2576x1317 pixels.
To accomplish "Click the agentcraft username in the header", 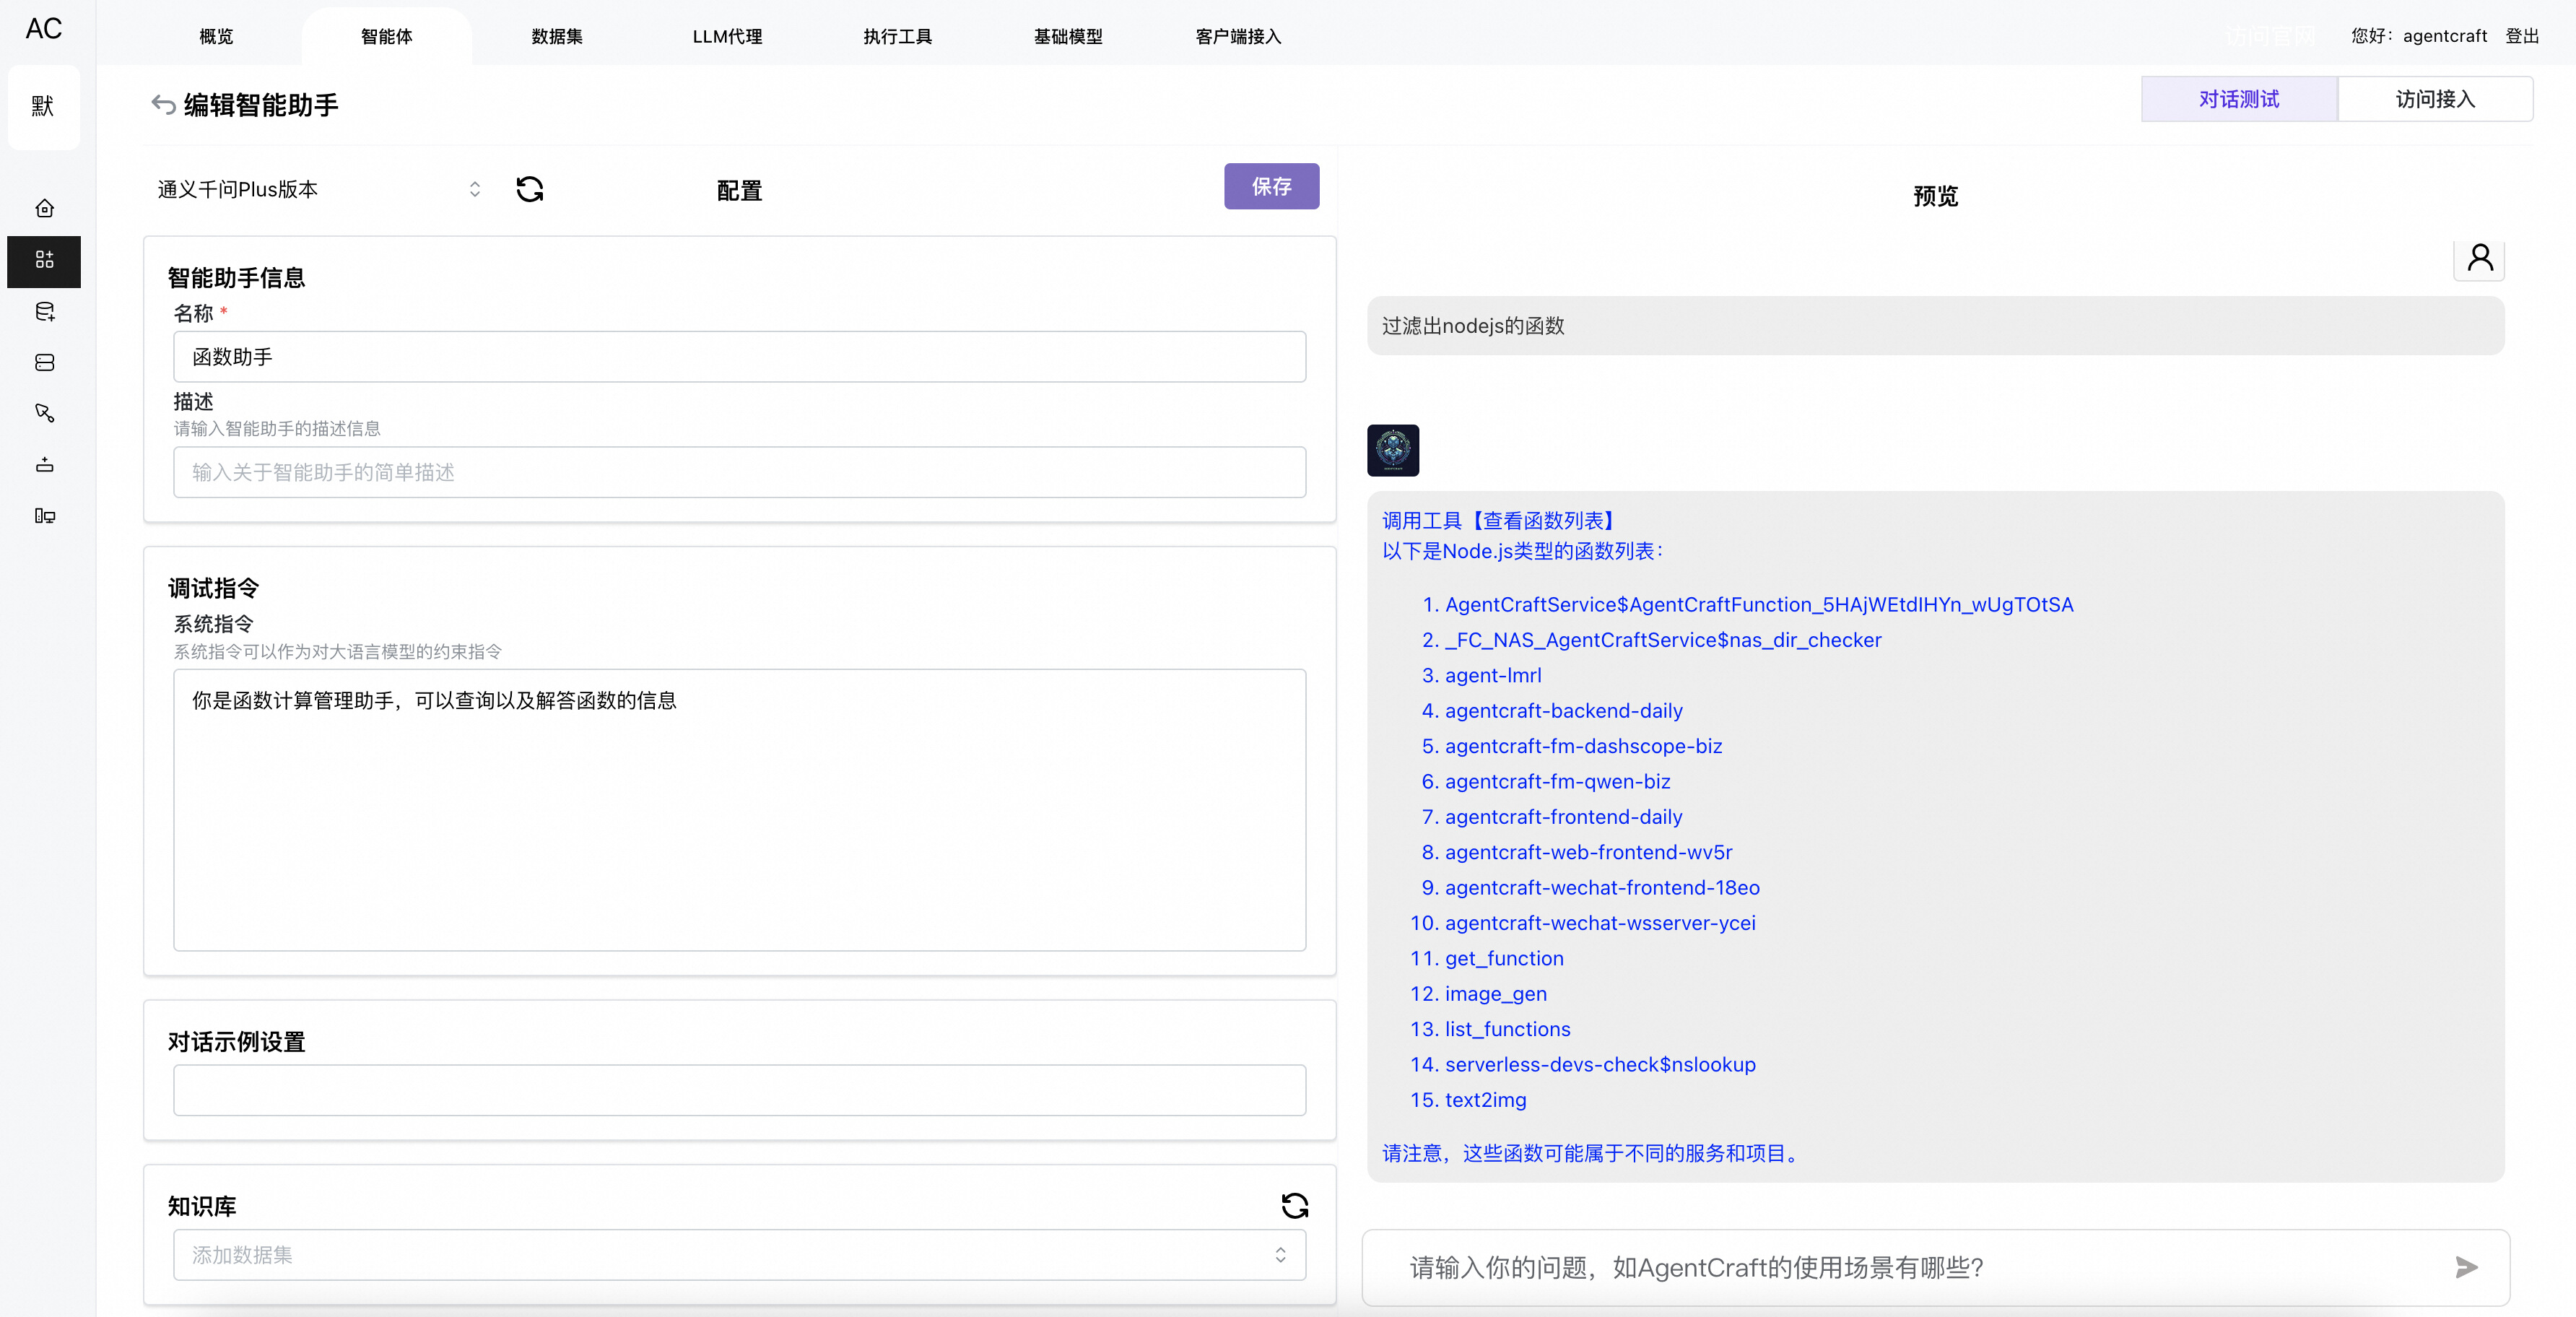I will coord(2444,36).
